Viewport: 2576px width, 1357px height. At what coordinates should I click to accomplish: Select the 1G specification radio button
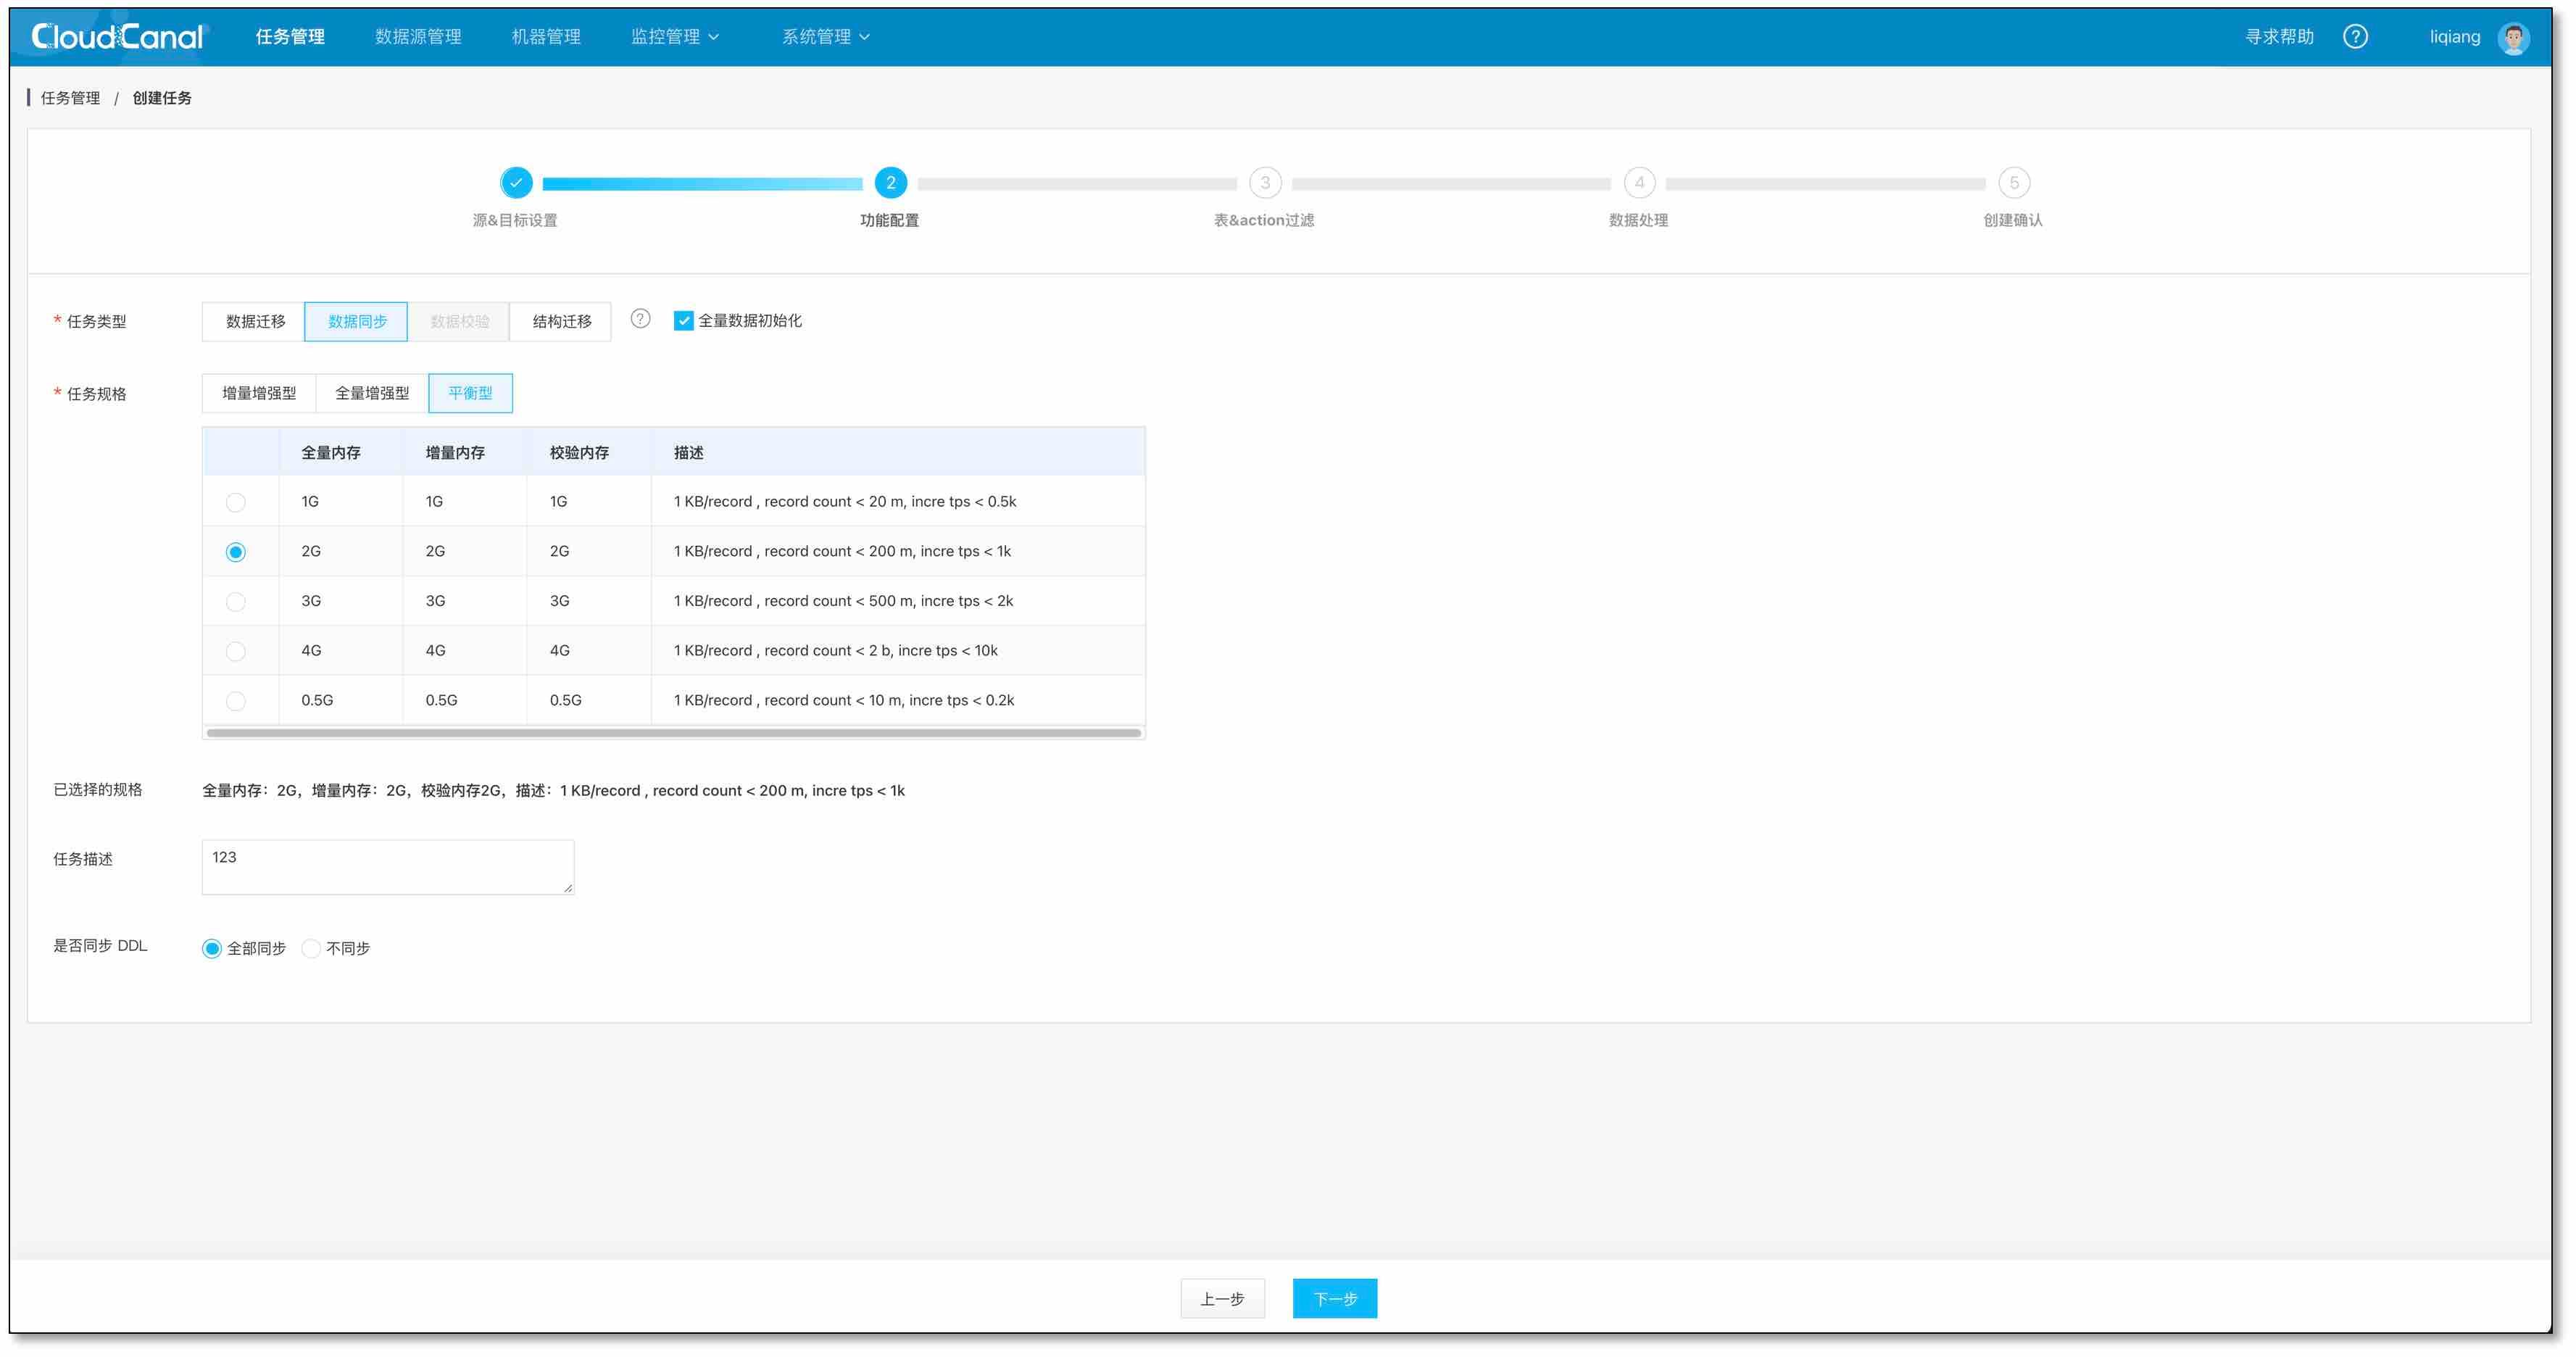click(x=236, y=502)
